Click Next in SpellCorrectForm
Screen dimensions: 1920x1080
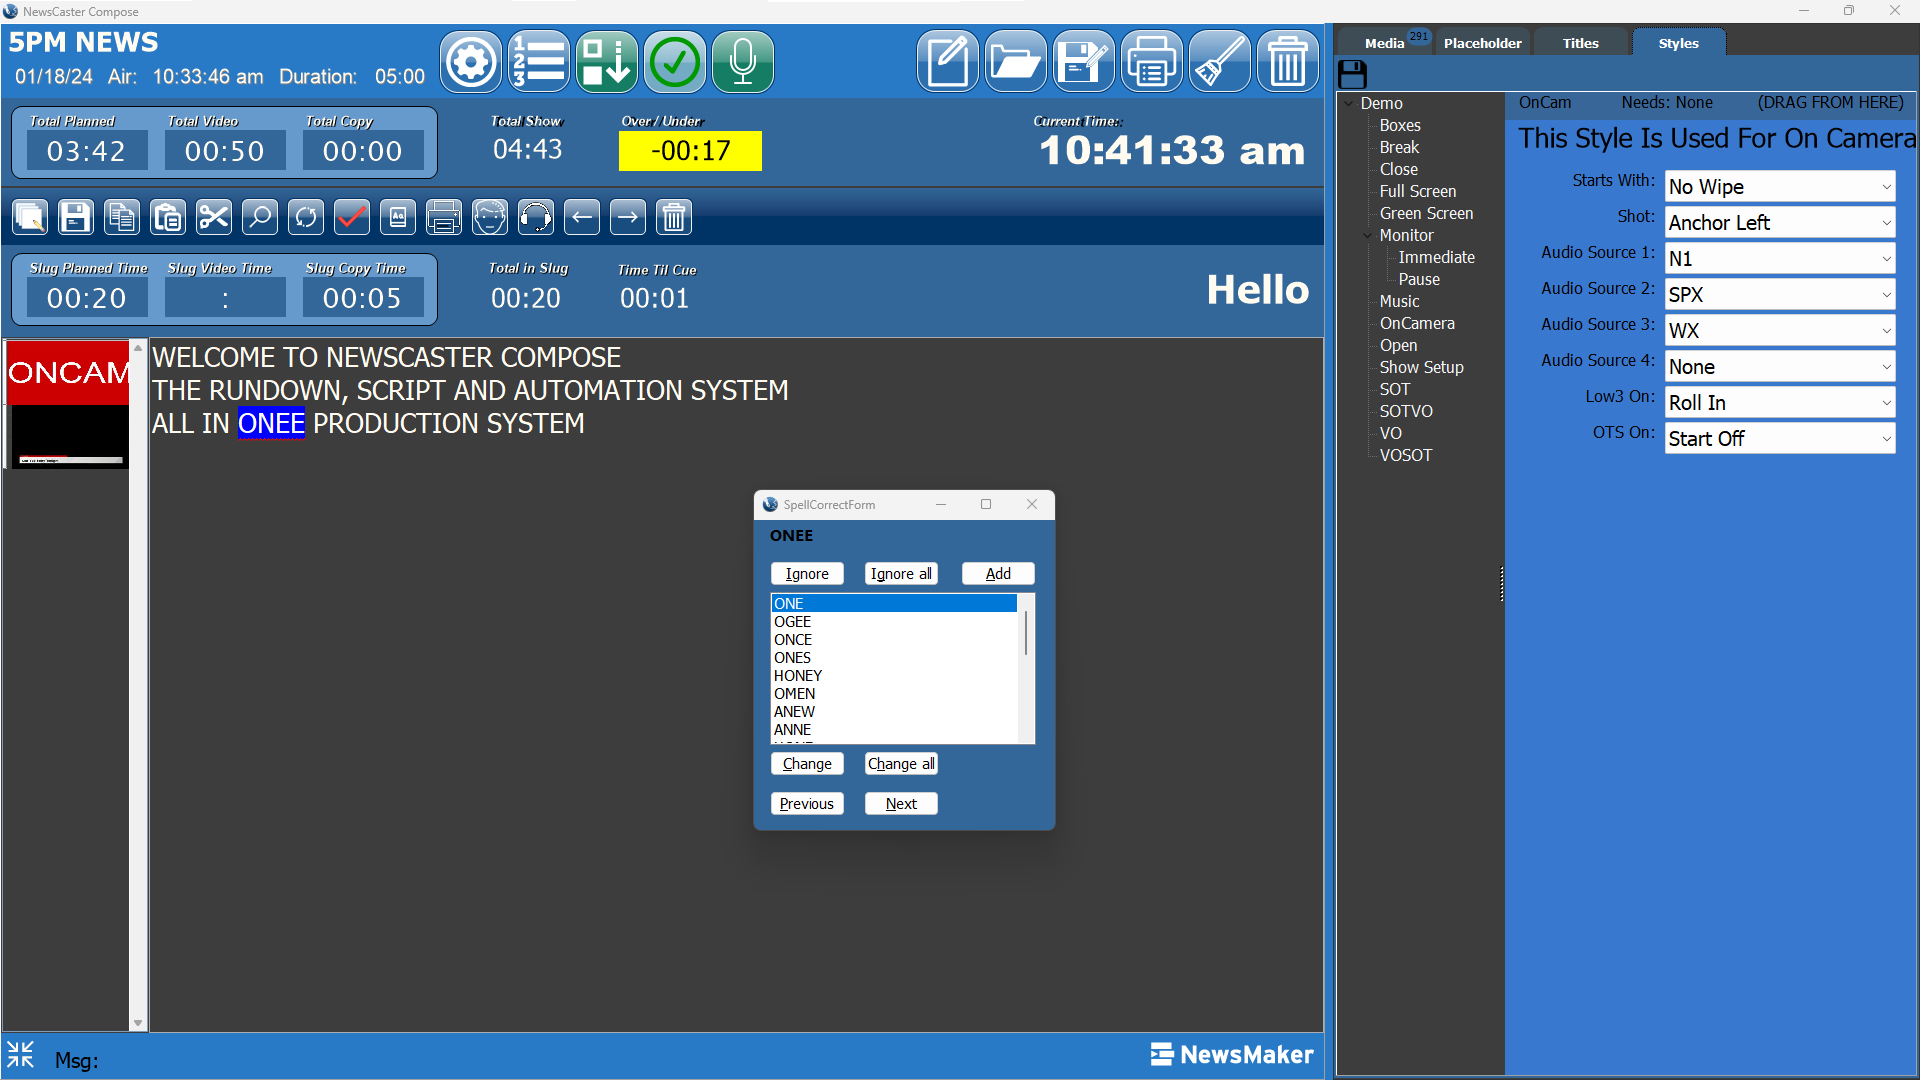coord(901,804)
